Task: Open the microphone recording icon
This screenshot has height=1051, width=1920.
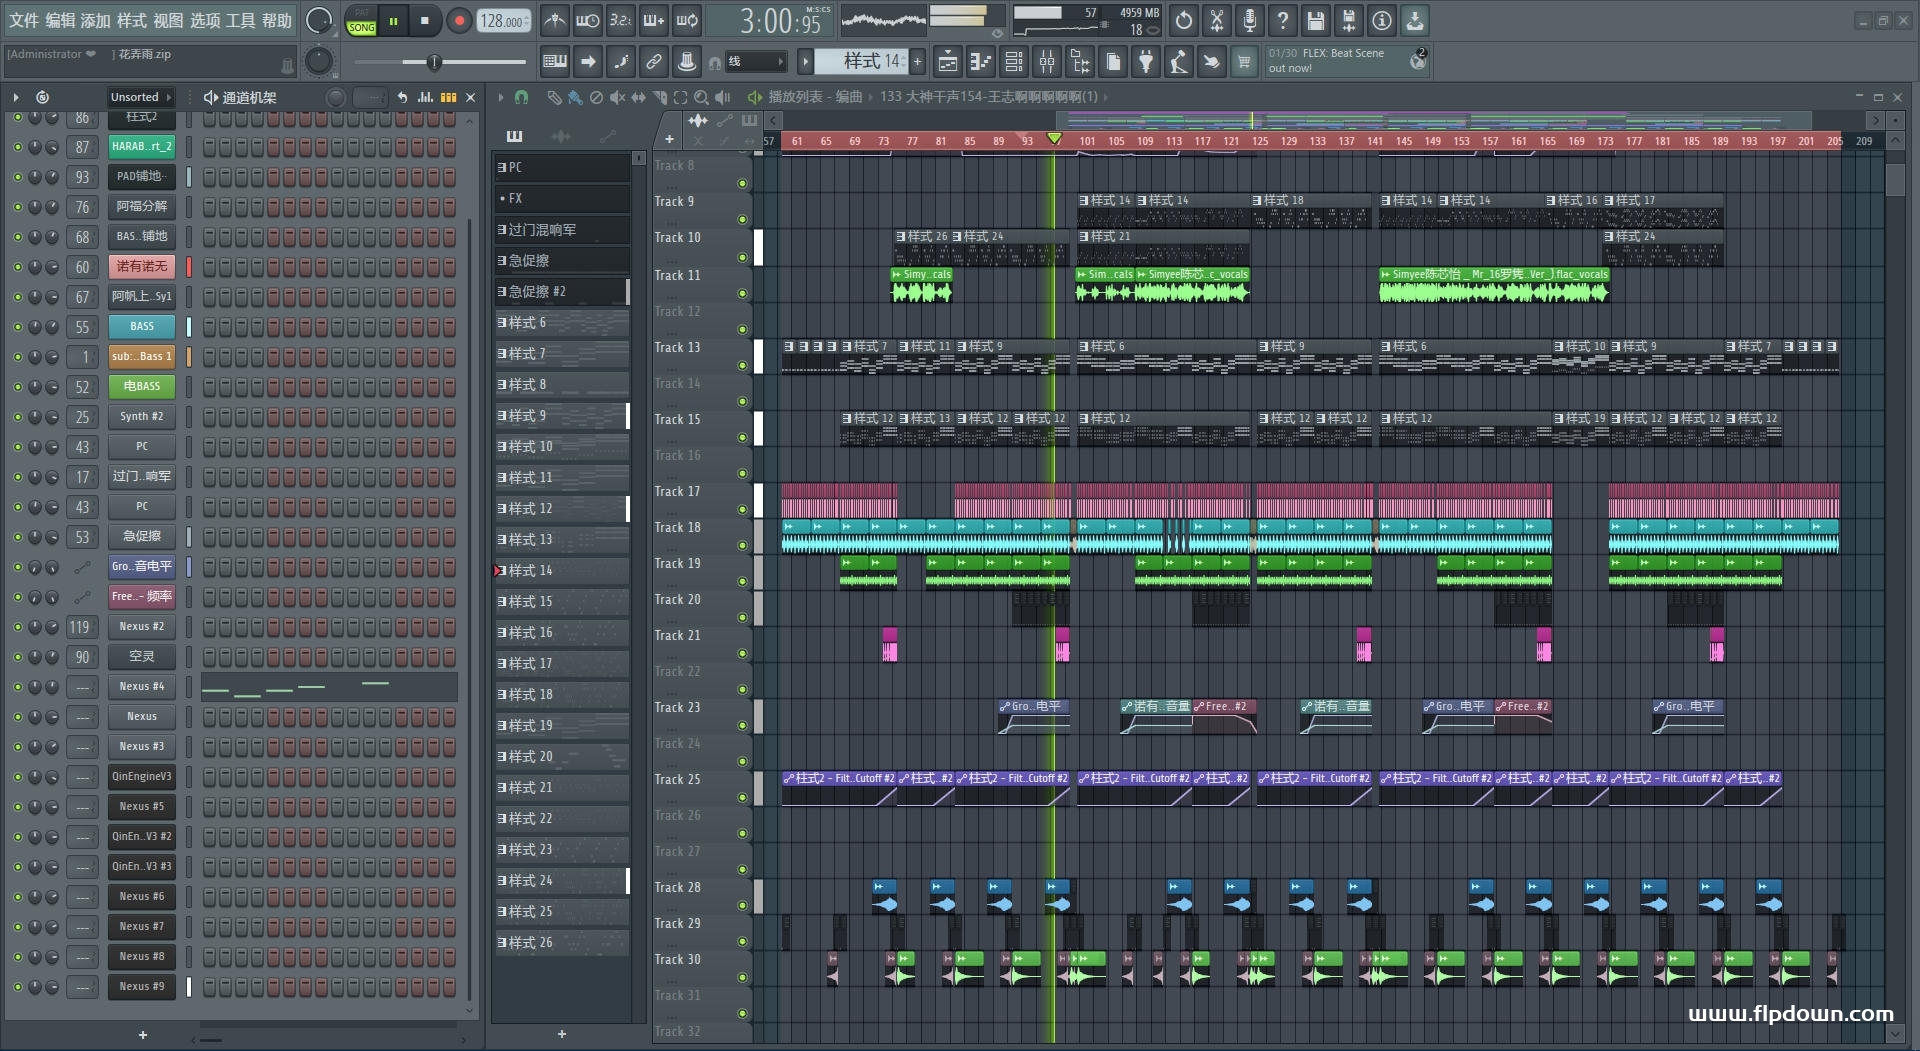Action: (x=1250, y=21)
